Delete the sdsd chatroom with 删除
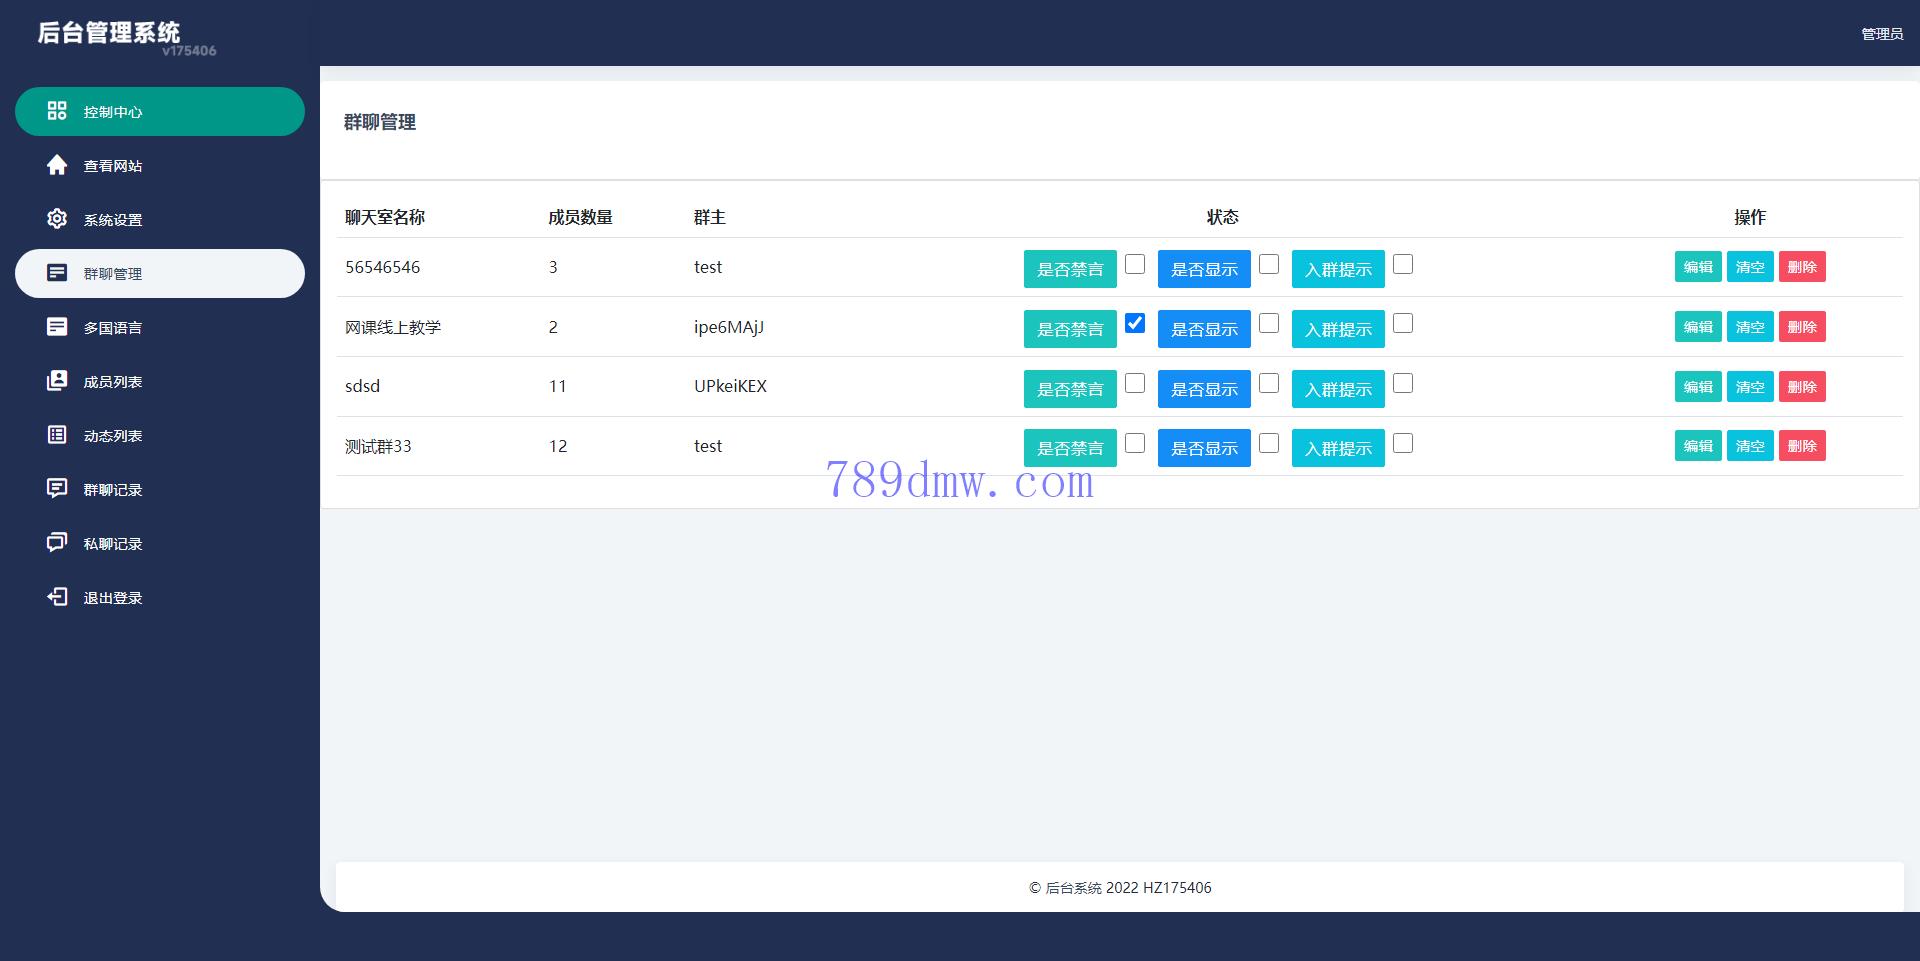The height and width of the screenshot is (961, 1920). point(1802,387)
